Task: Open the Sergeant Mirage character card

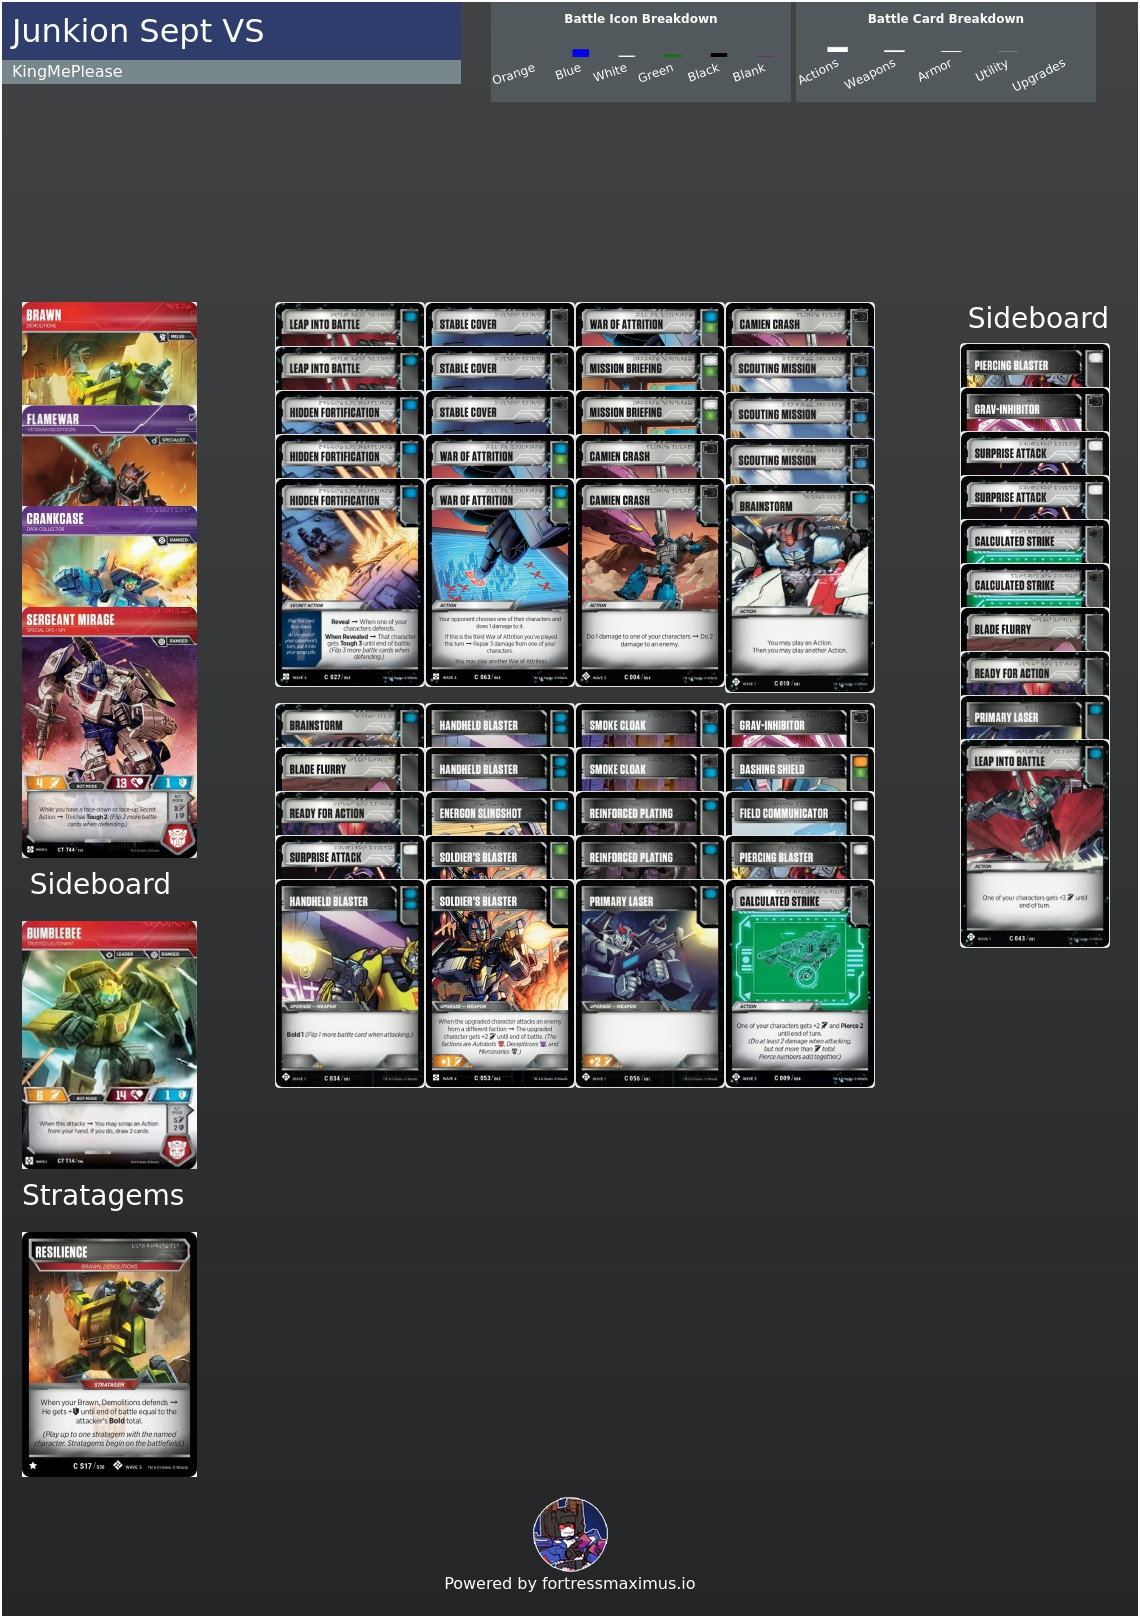Action: [x=110, y=733]
